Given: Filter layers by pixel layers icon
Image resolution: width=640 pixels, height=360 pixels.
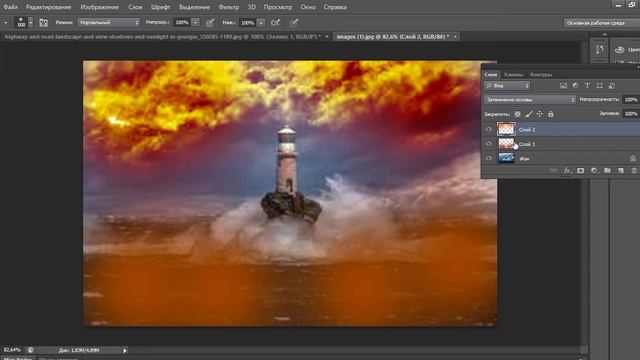Looking at the screenshot, I should point(563,86).
